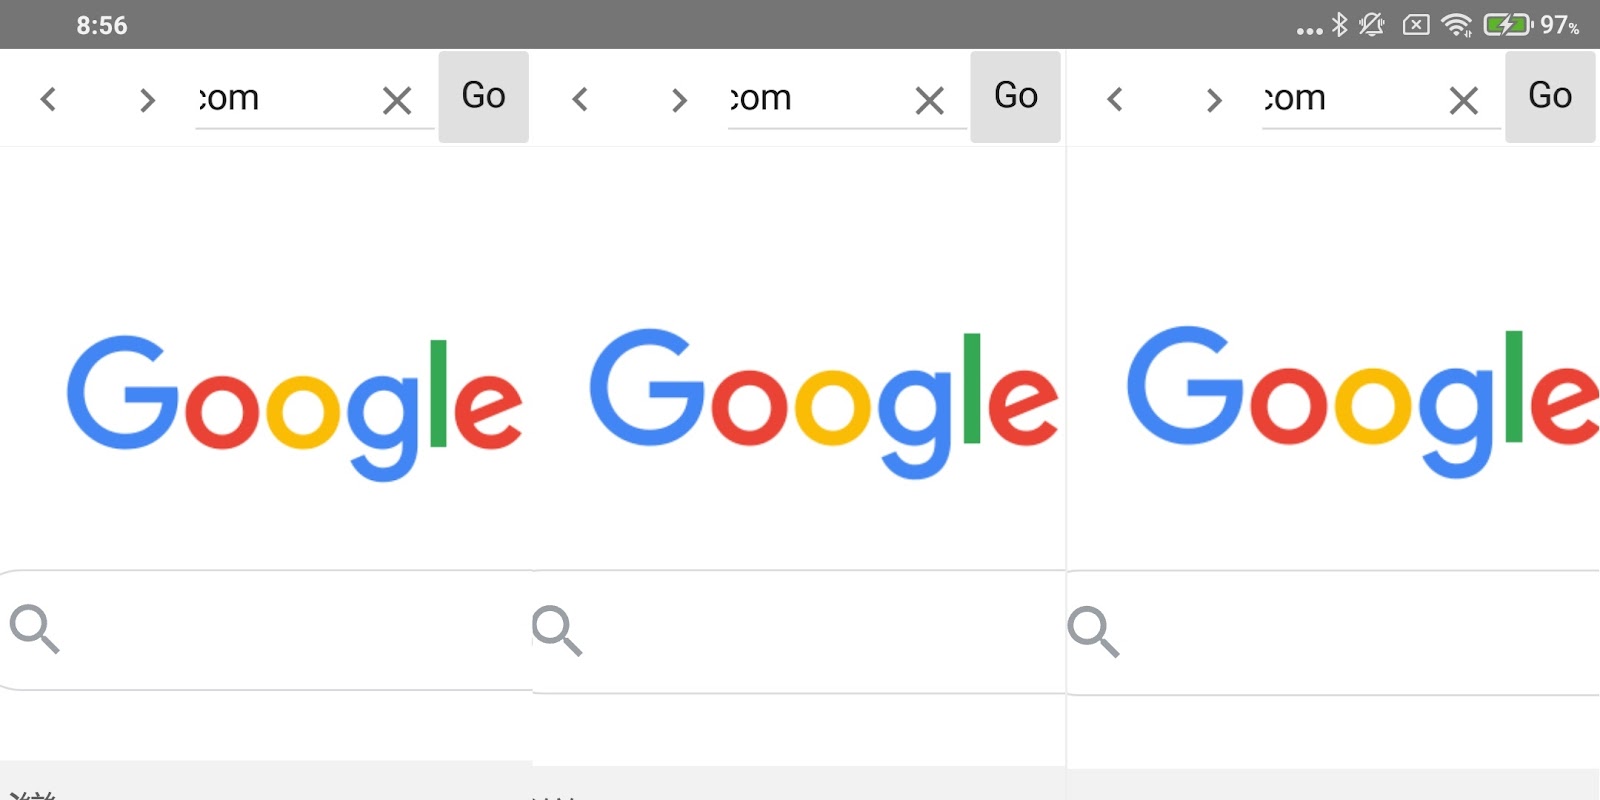Viewport: 1600px width, 800px height.
Task: Tap Go button in the left pane
Action: click(483, 96)
